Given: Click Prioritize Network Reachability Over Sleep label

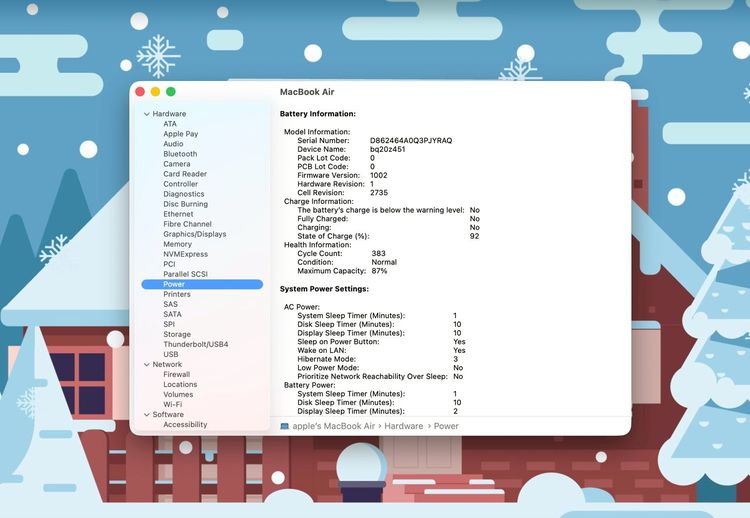Looking at the screenshot, I should (373, 376).
